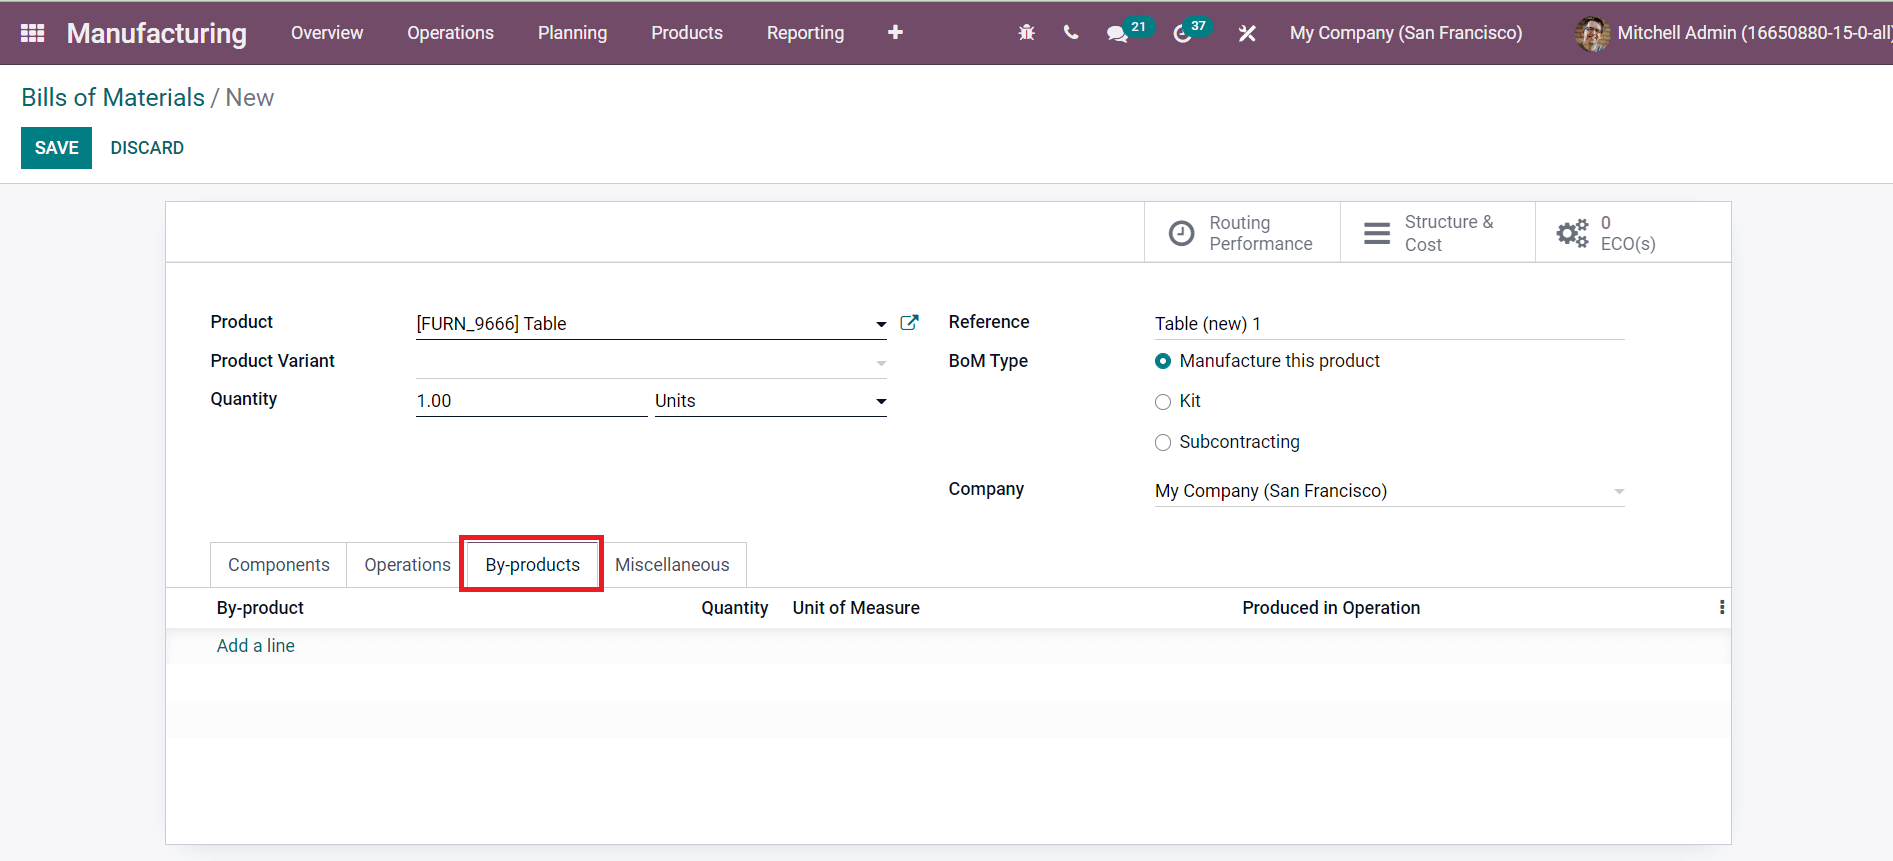Click the SAVE button
This screenshot has height=861, width=1893.
(56, 148)
